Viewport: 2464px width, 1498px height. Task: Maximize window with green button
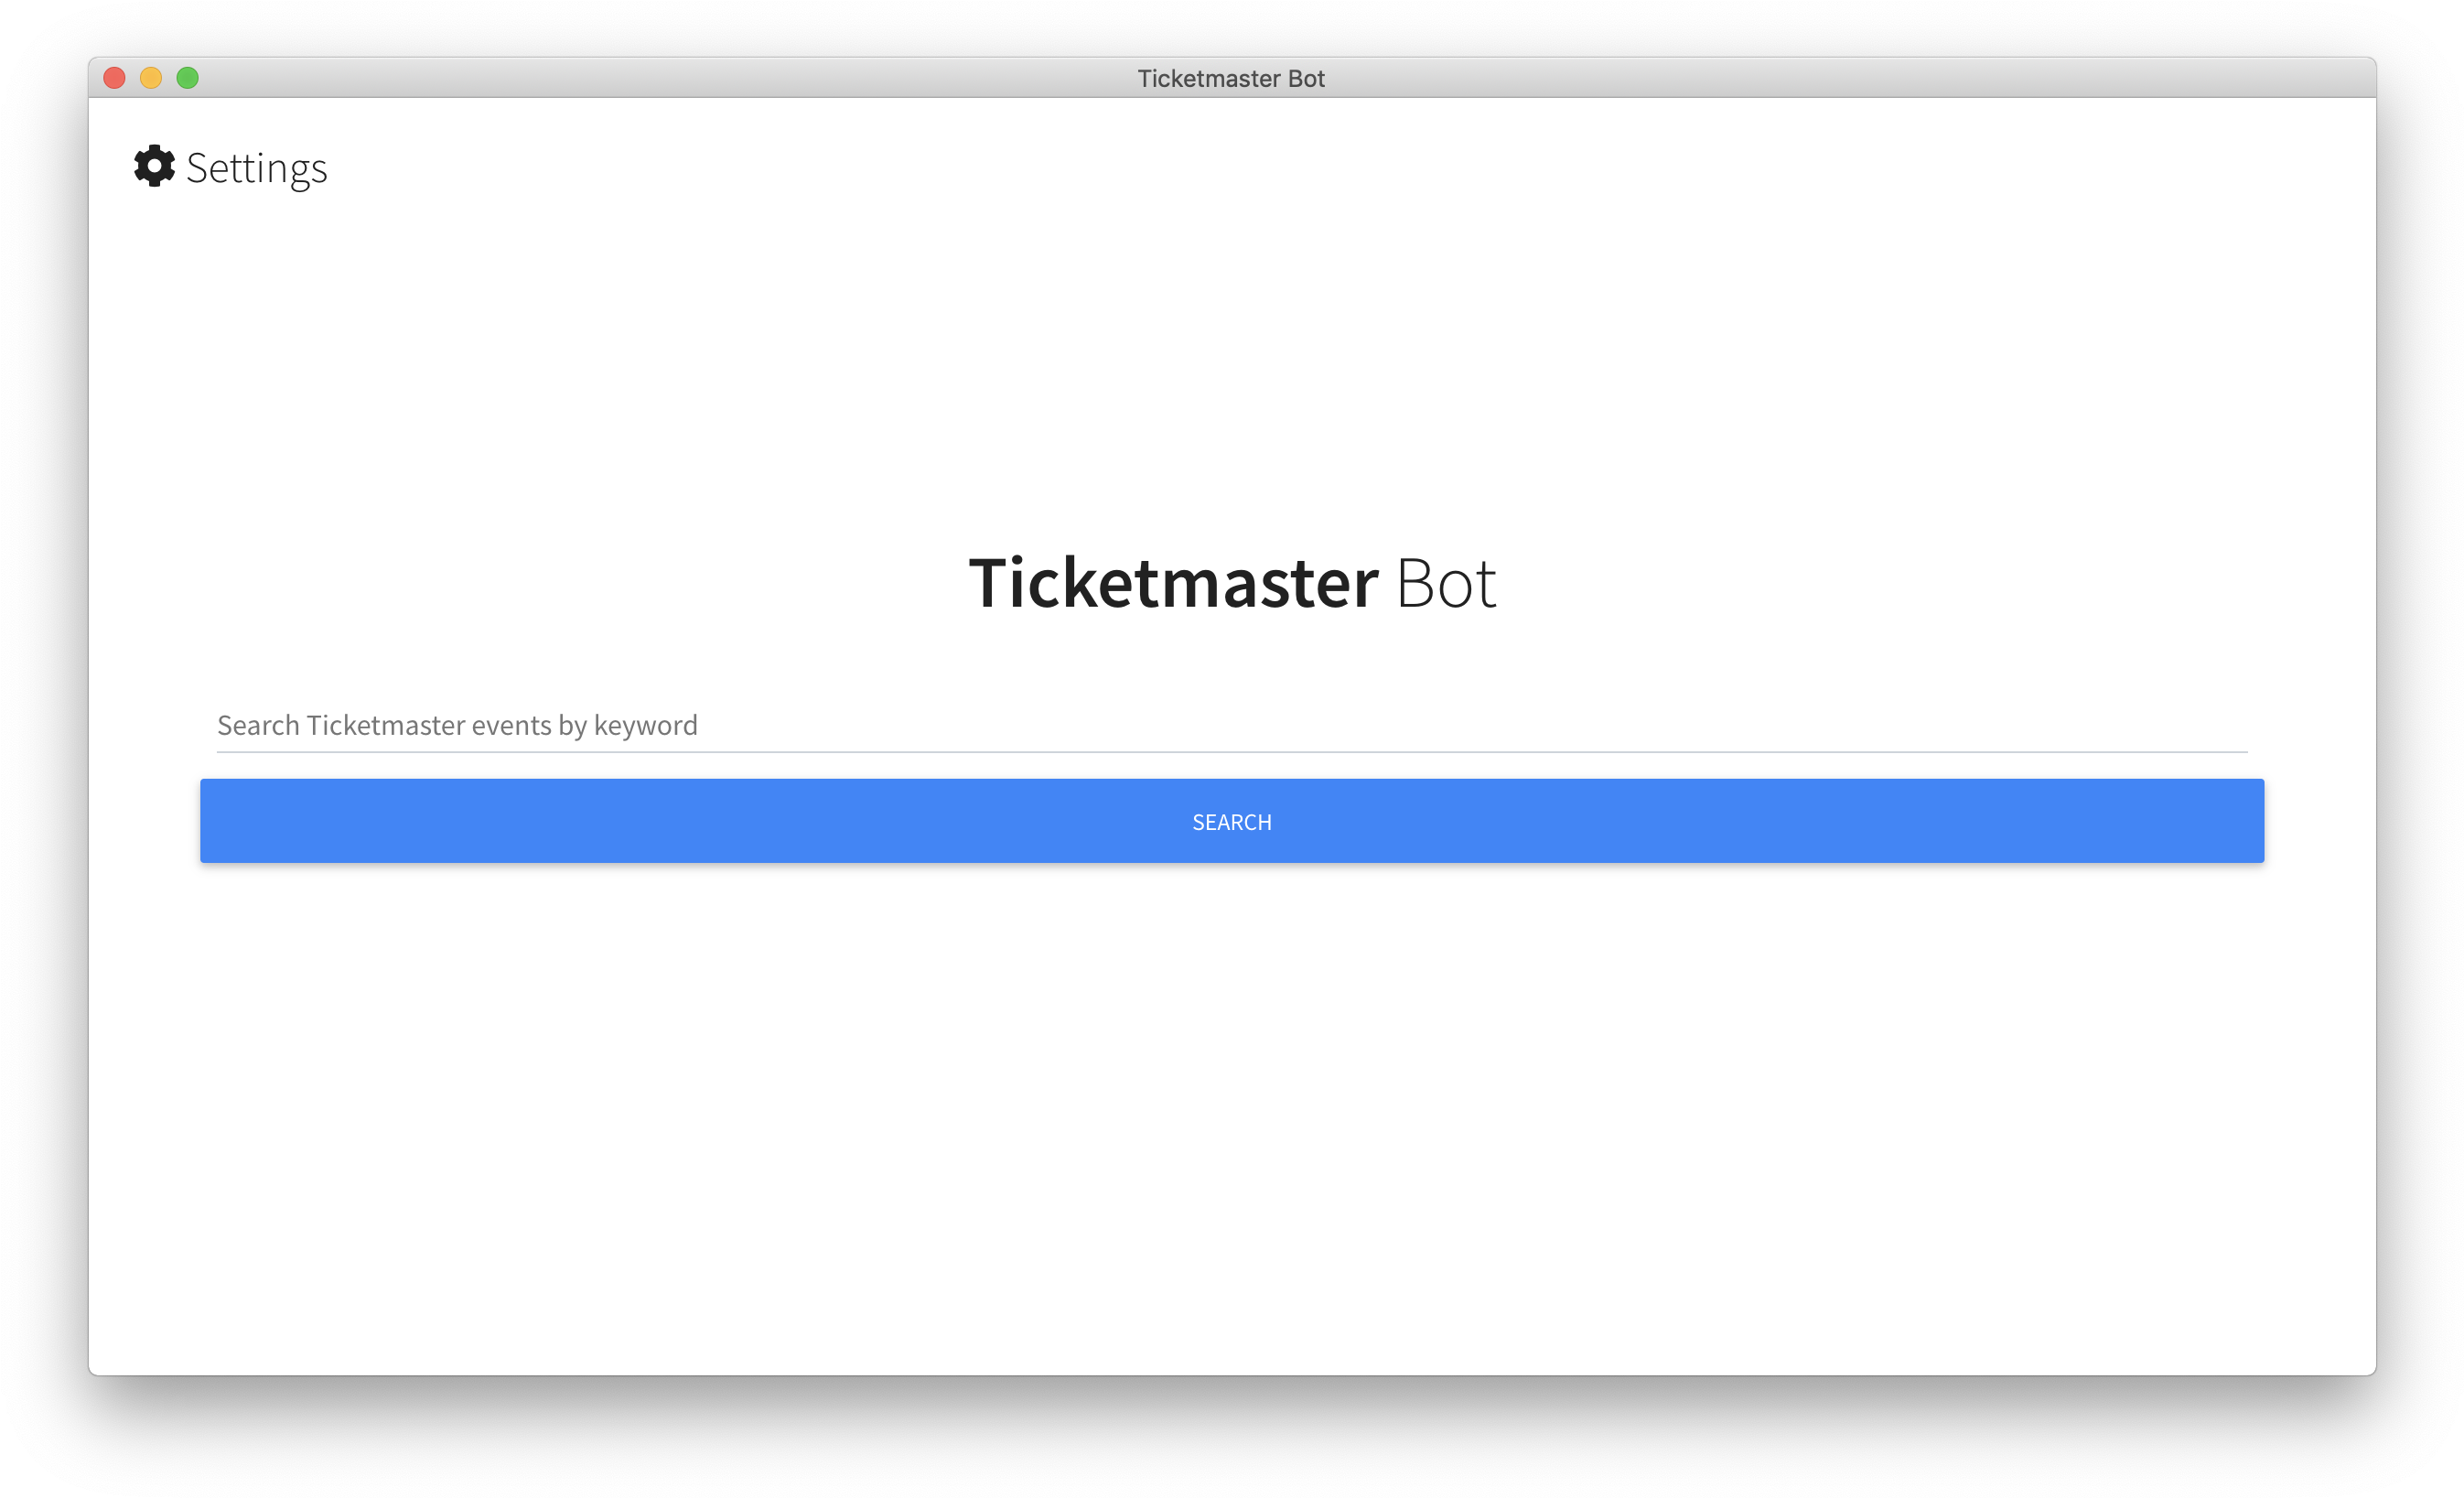[x=188, y=78]
